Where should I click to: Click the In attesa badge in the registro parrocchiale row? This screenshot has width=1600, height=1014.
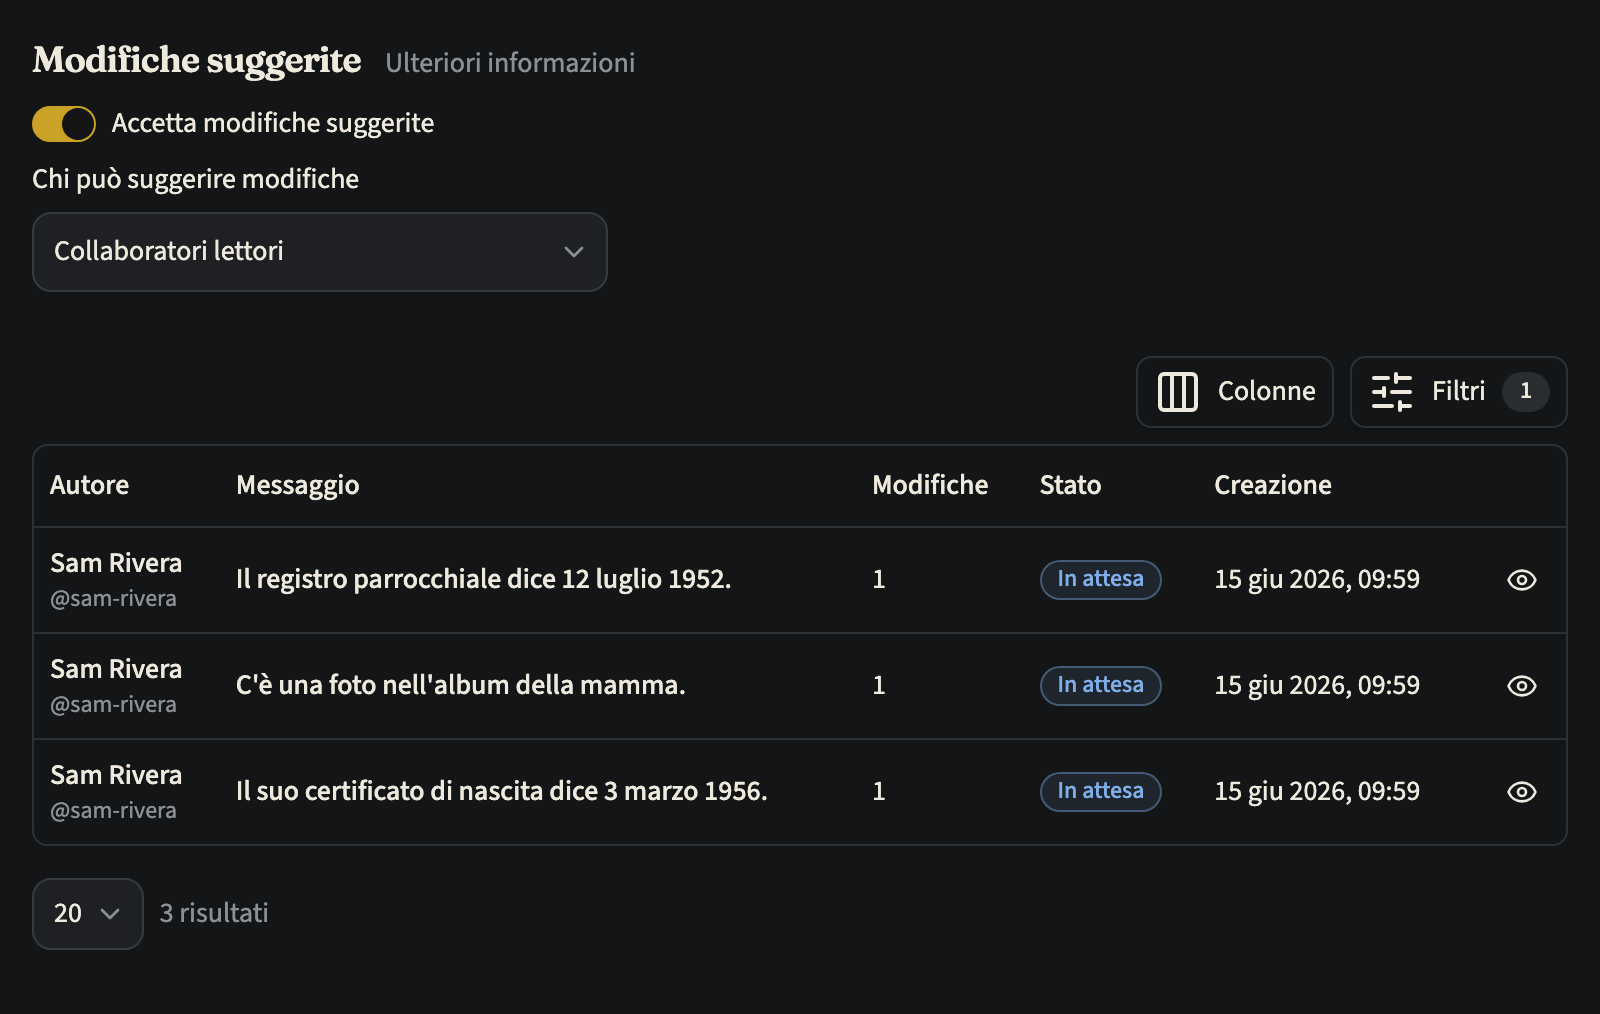1101,580
